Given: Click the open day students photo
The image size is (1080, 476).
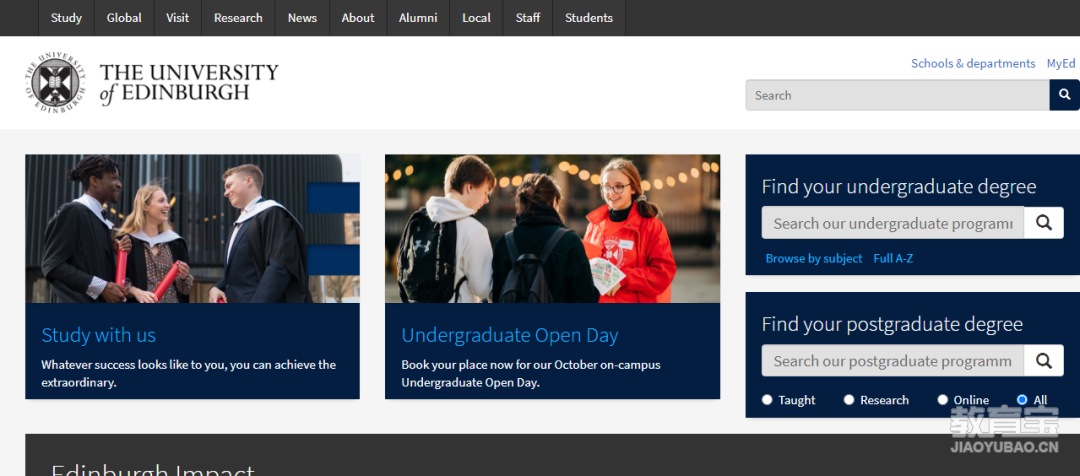Looking at the screenshot, I should coord(552,229).
